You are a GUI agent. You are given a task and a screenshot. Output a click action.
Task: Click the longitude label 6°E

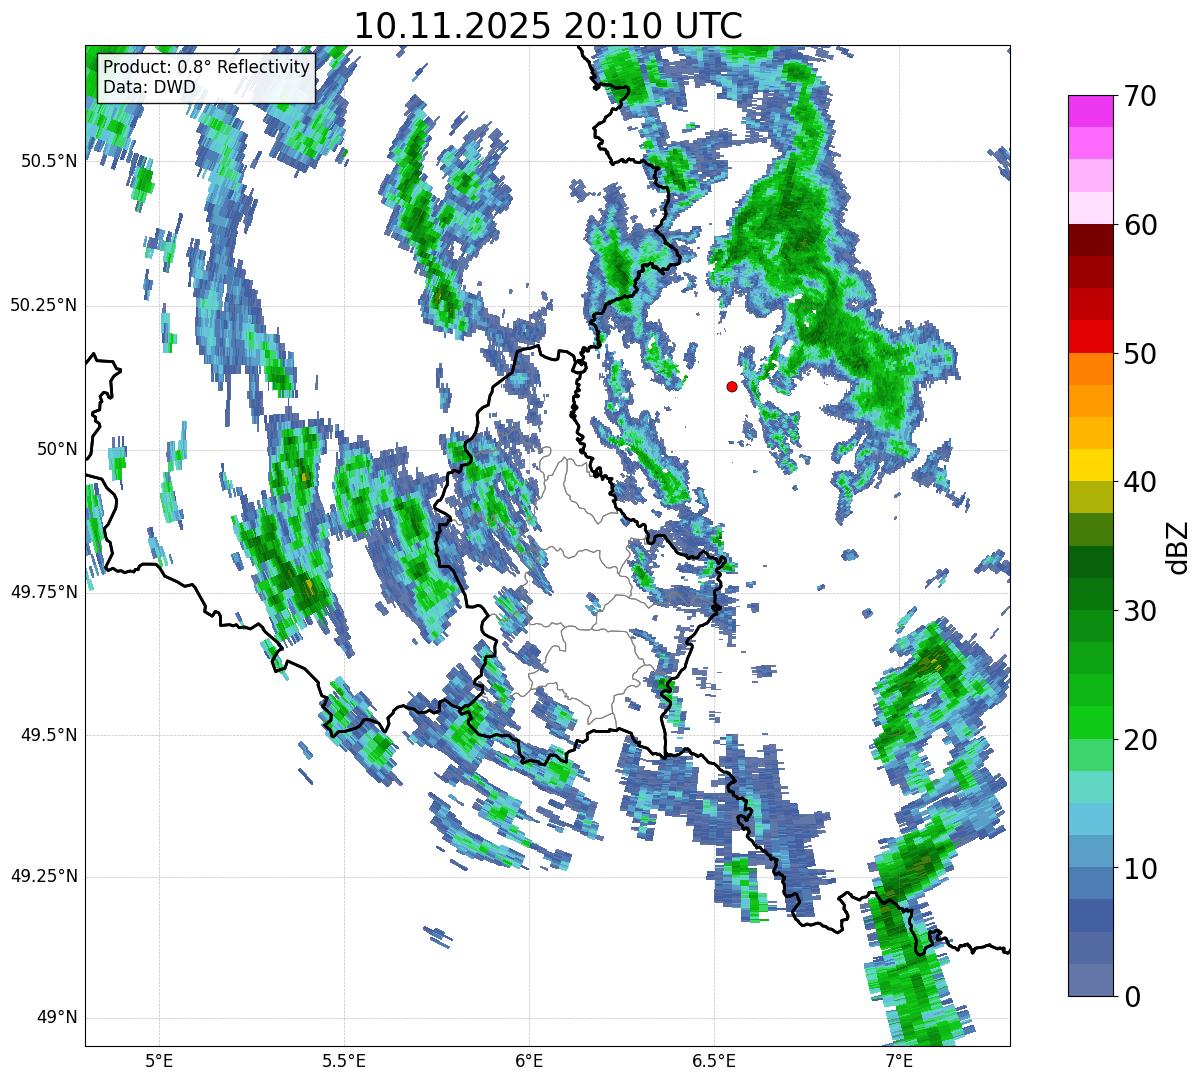click(x=529, y=1060)
